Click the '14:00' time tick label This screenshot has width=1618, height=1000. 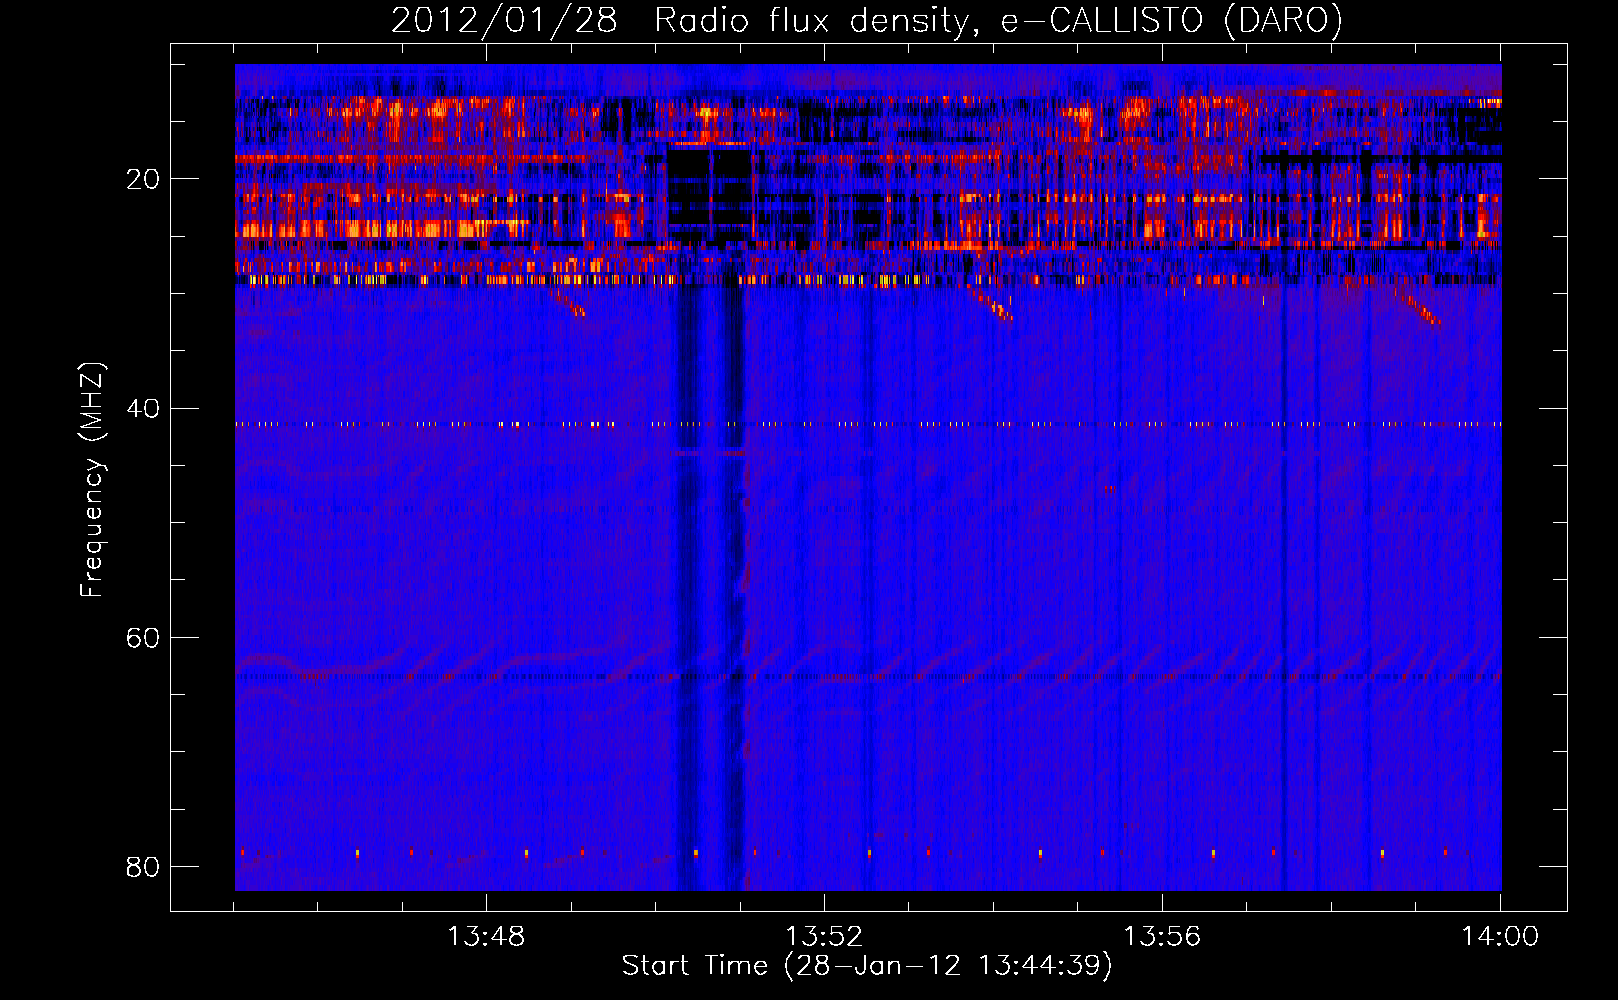tap(1500, 937)
